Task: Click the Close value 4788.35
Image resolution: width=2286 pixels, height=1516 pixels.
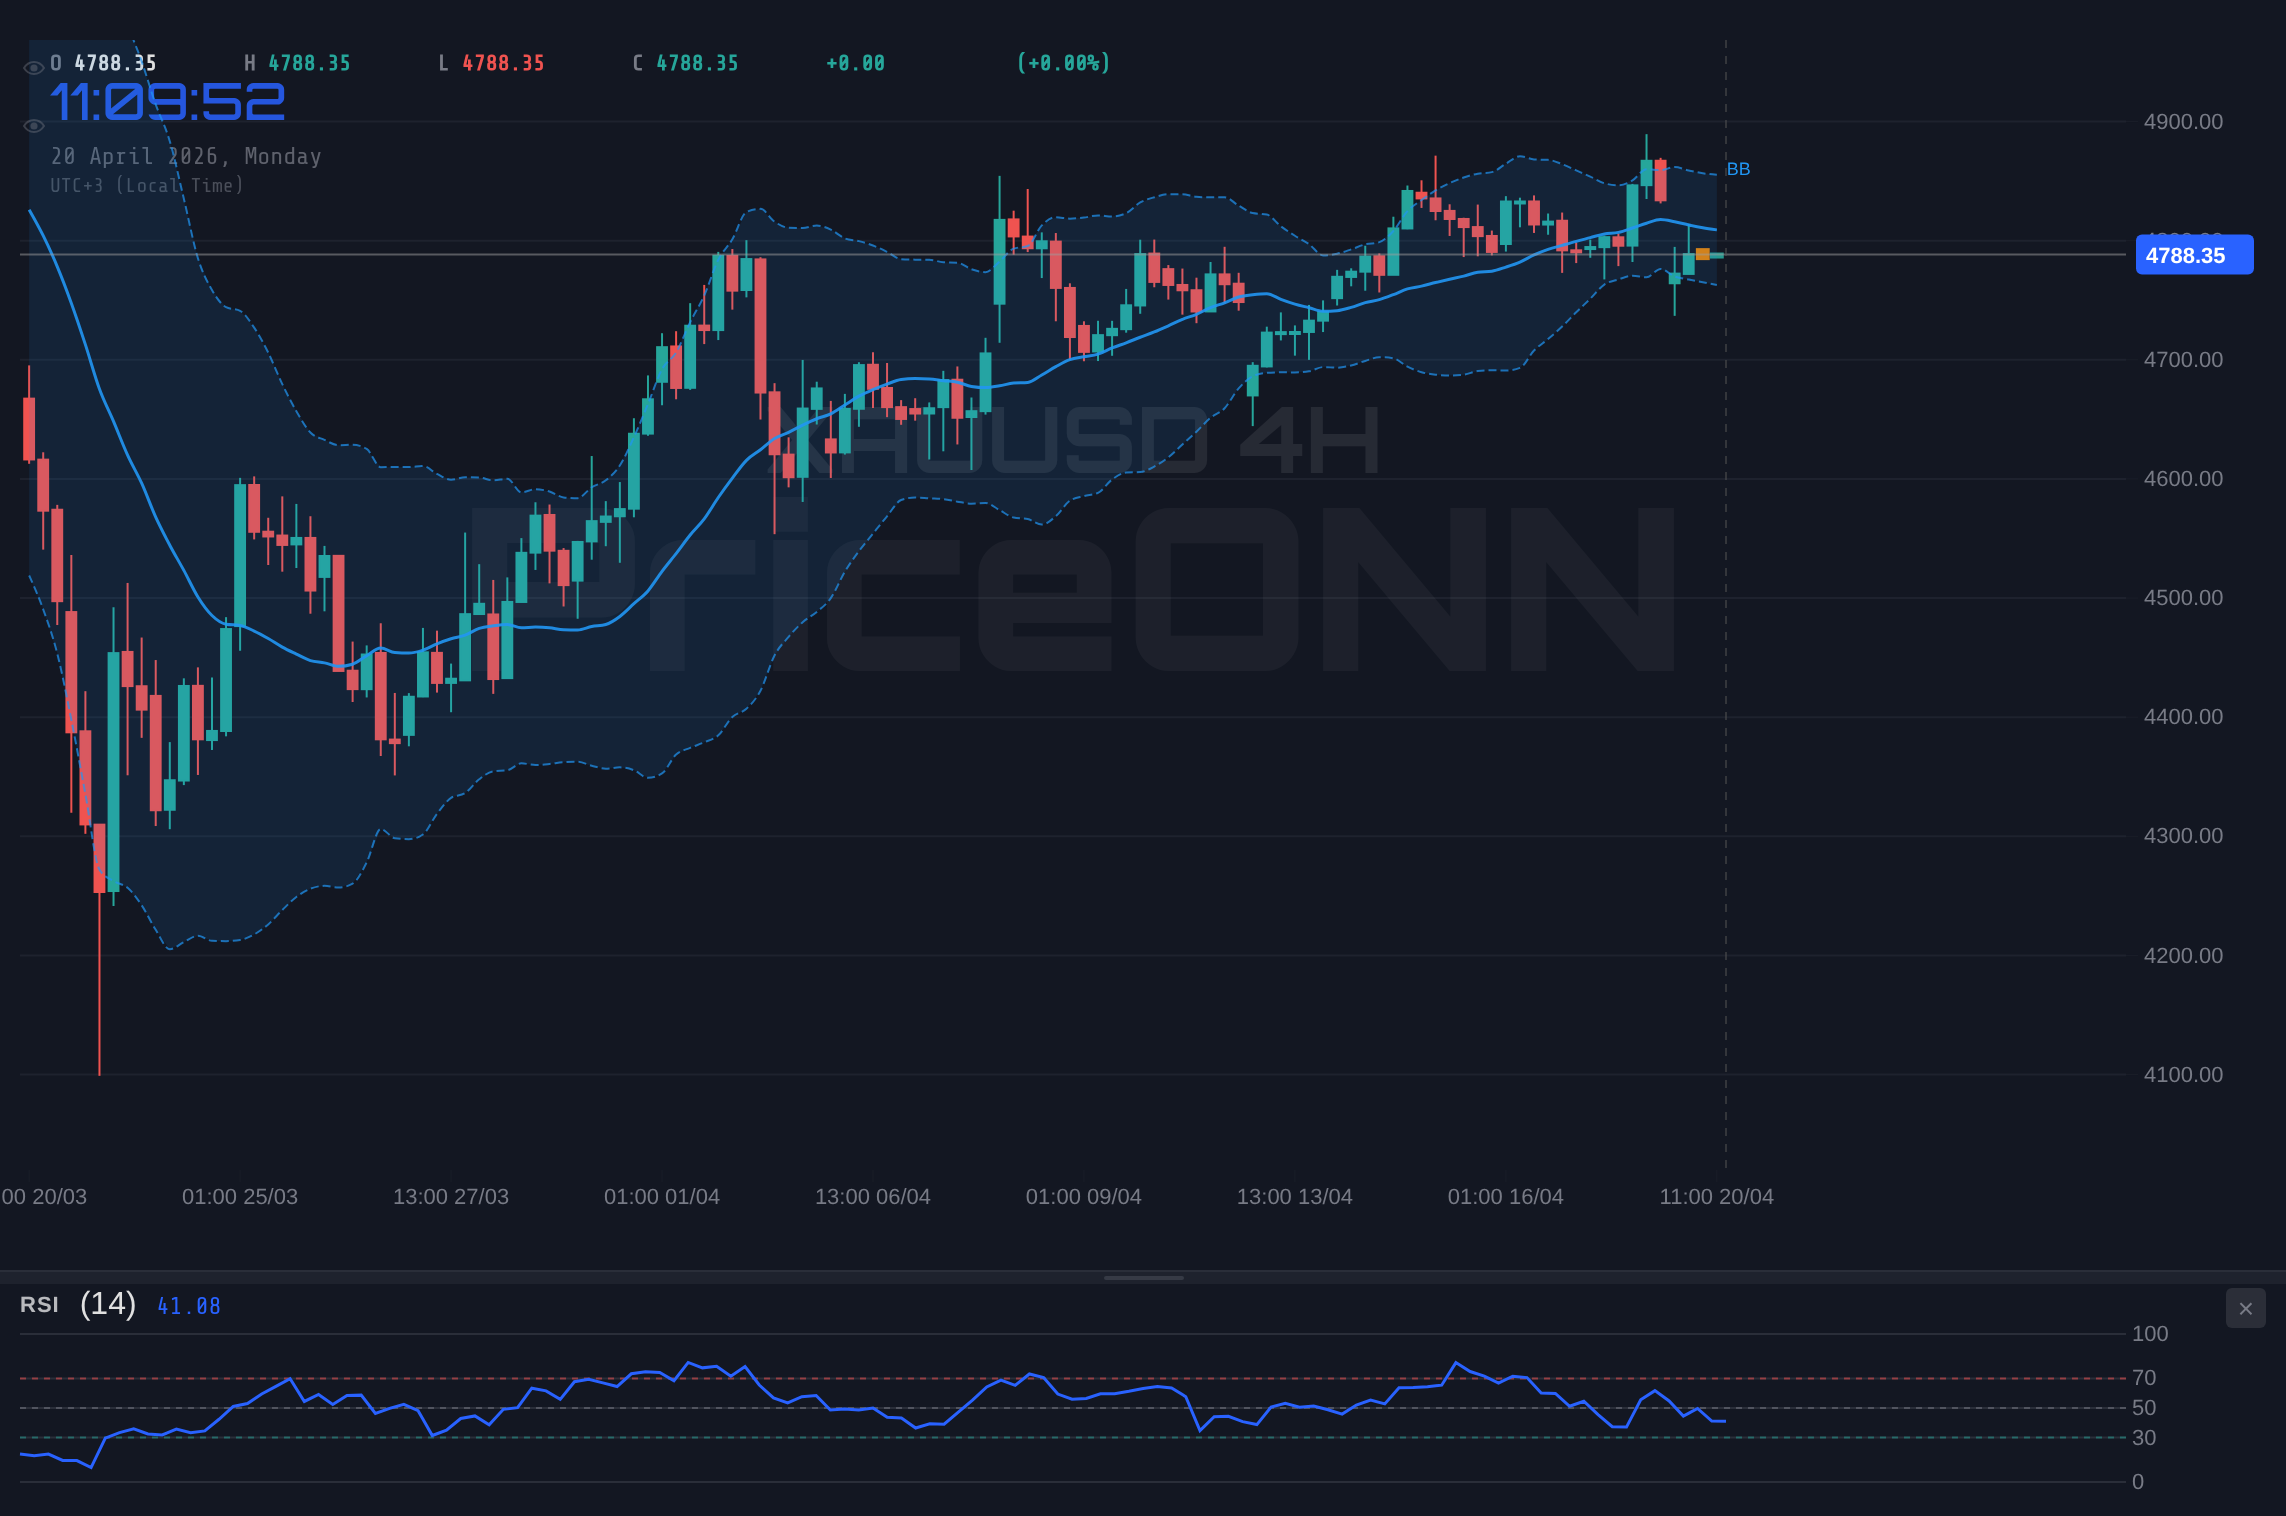Action: [697, 63]
